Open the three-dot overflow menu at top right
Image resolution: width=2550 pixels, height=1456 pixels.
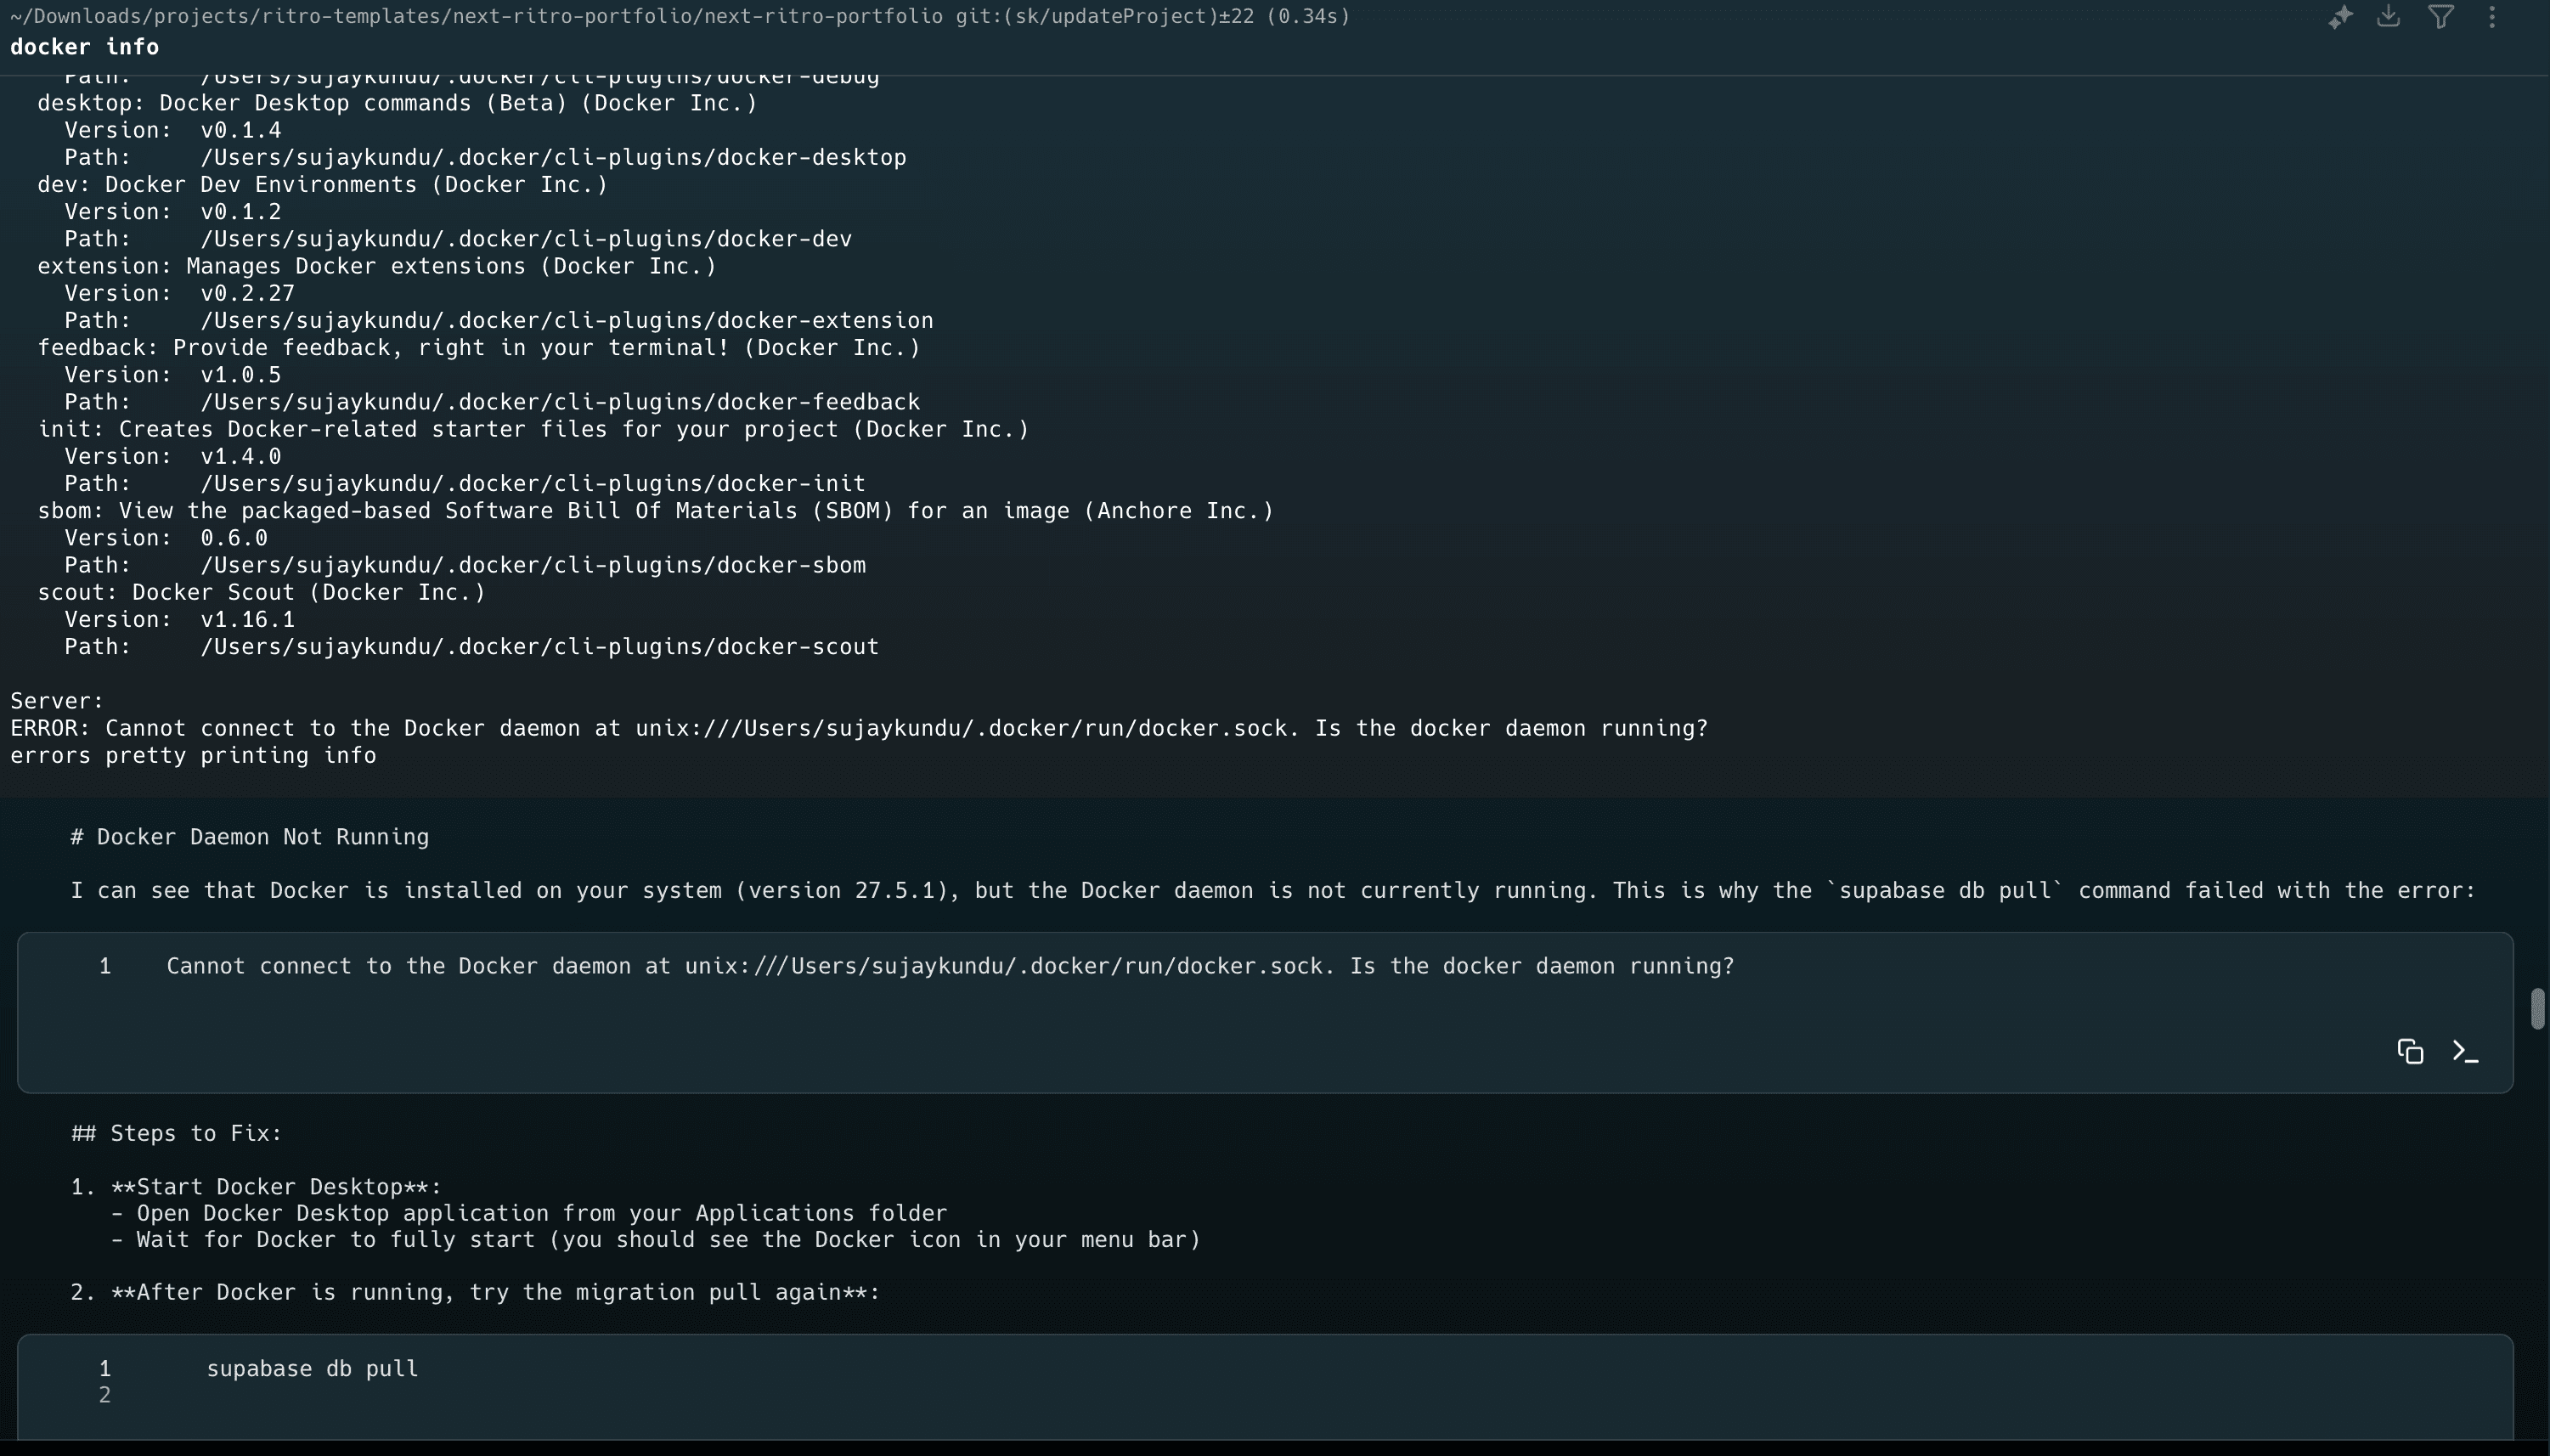point(2493,17)
